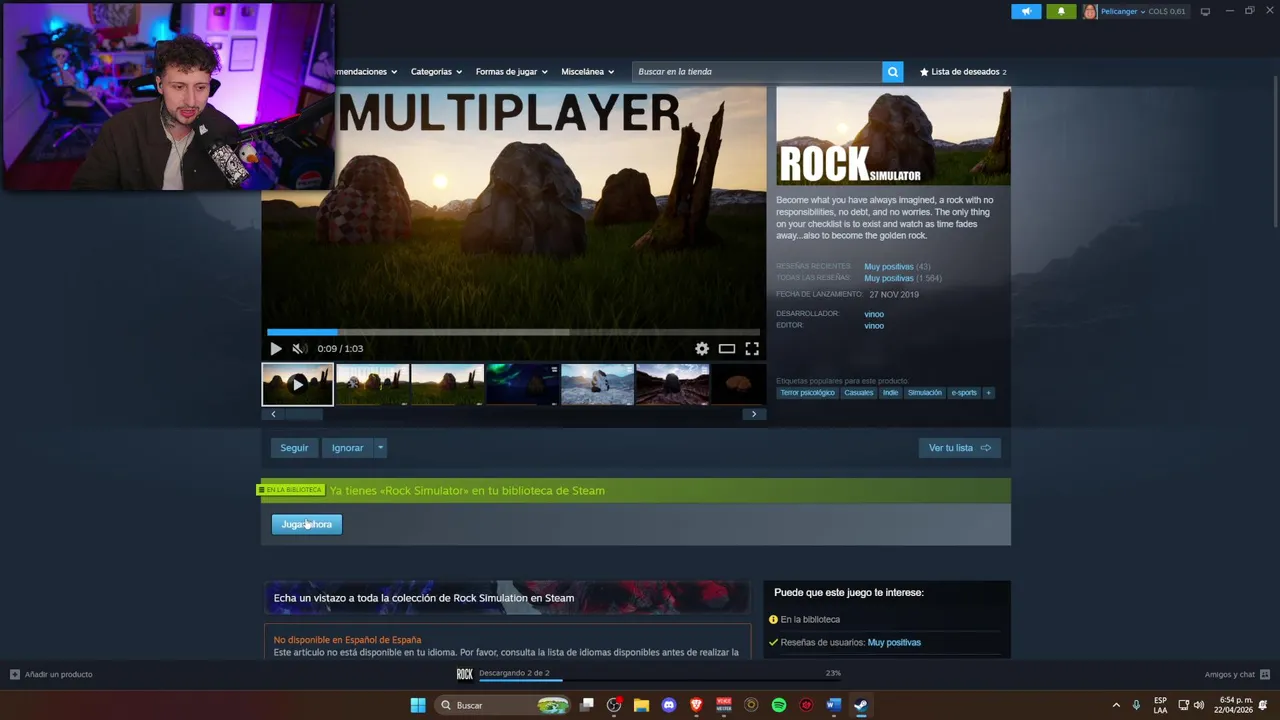Switch ESP LAA input language

pyautogui.click(x=1160, y=705)
